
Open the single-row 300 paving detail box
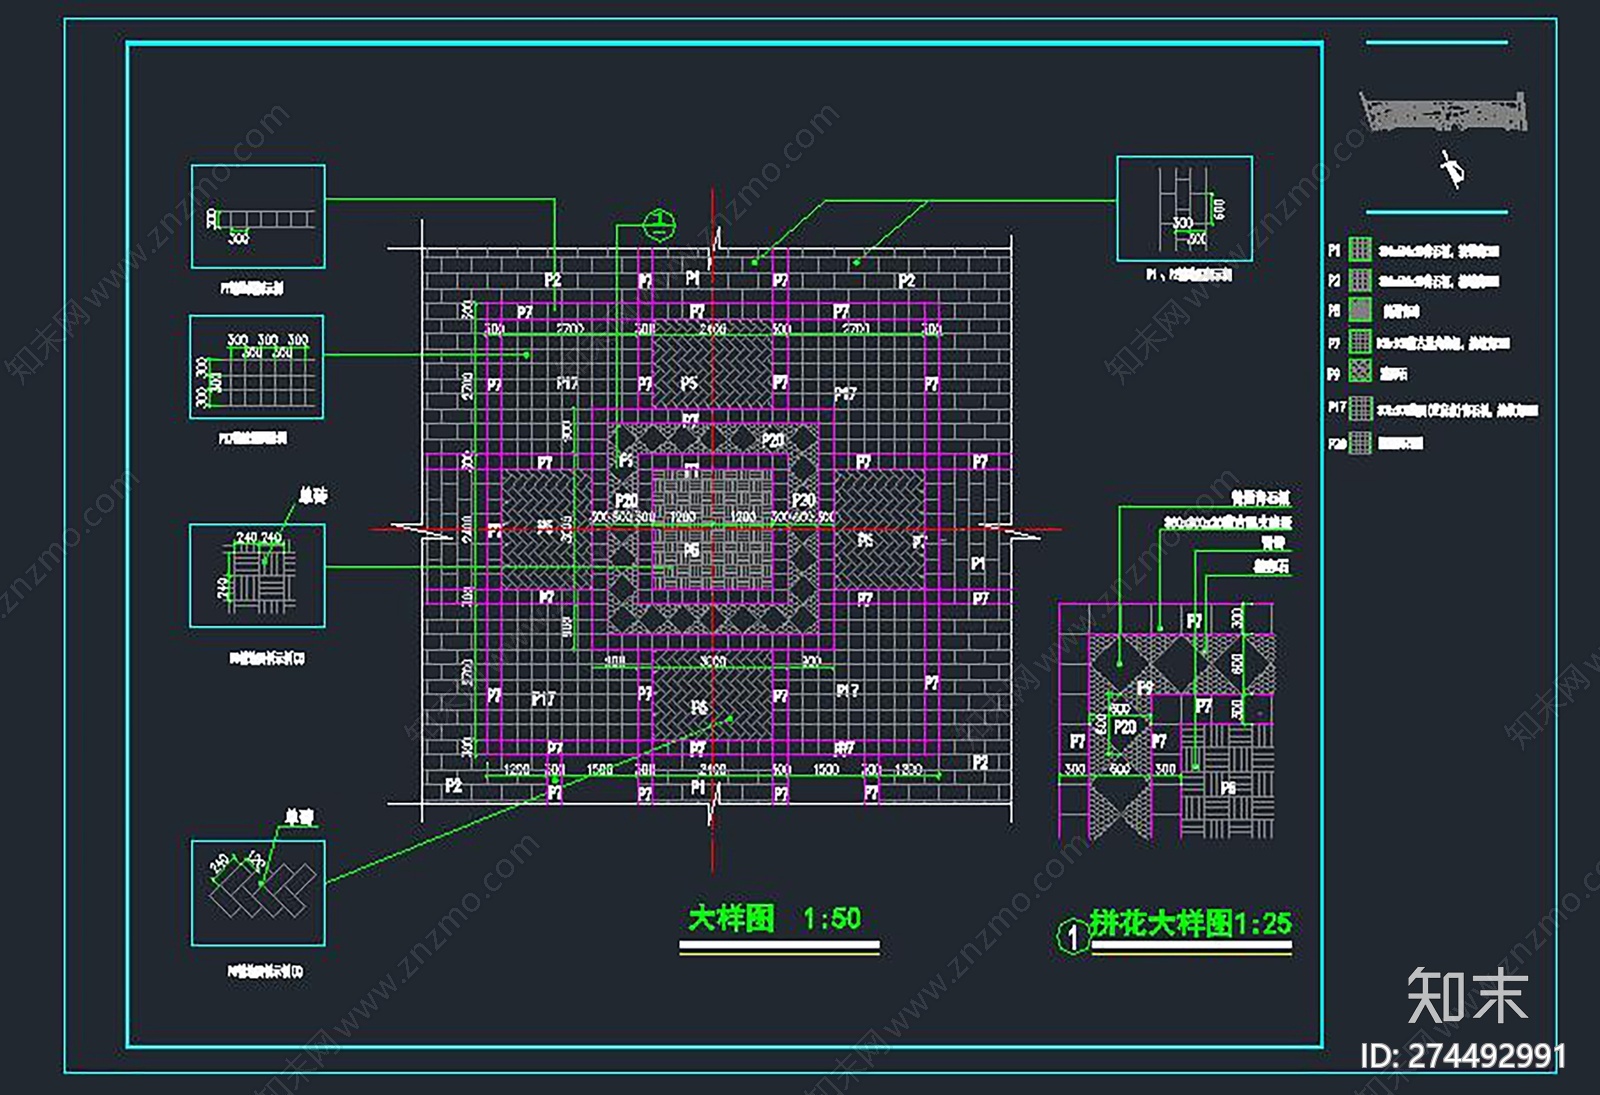(x=258, y=217)
